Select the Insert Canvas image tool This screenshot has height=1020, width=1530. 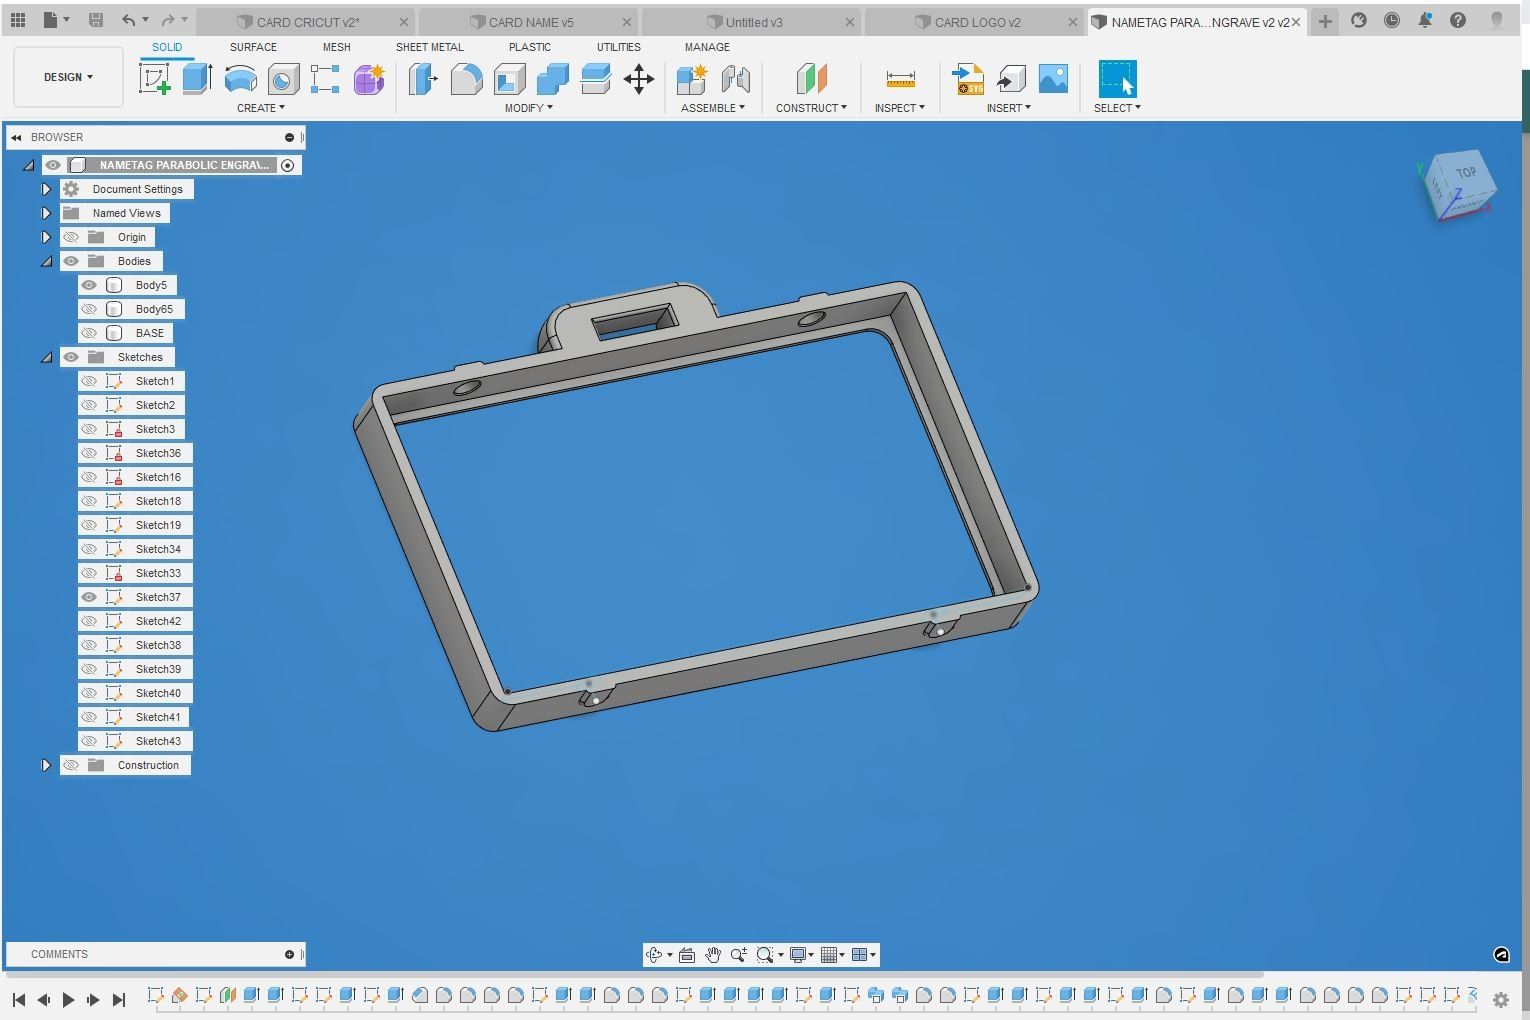[1053, 79]
